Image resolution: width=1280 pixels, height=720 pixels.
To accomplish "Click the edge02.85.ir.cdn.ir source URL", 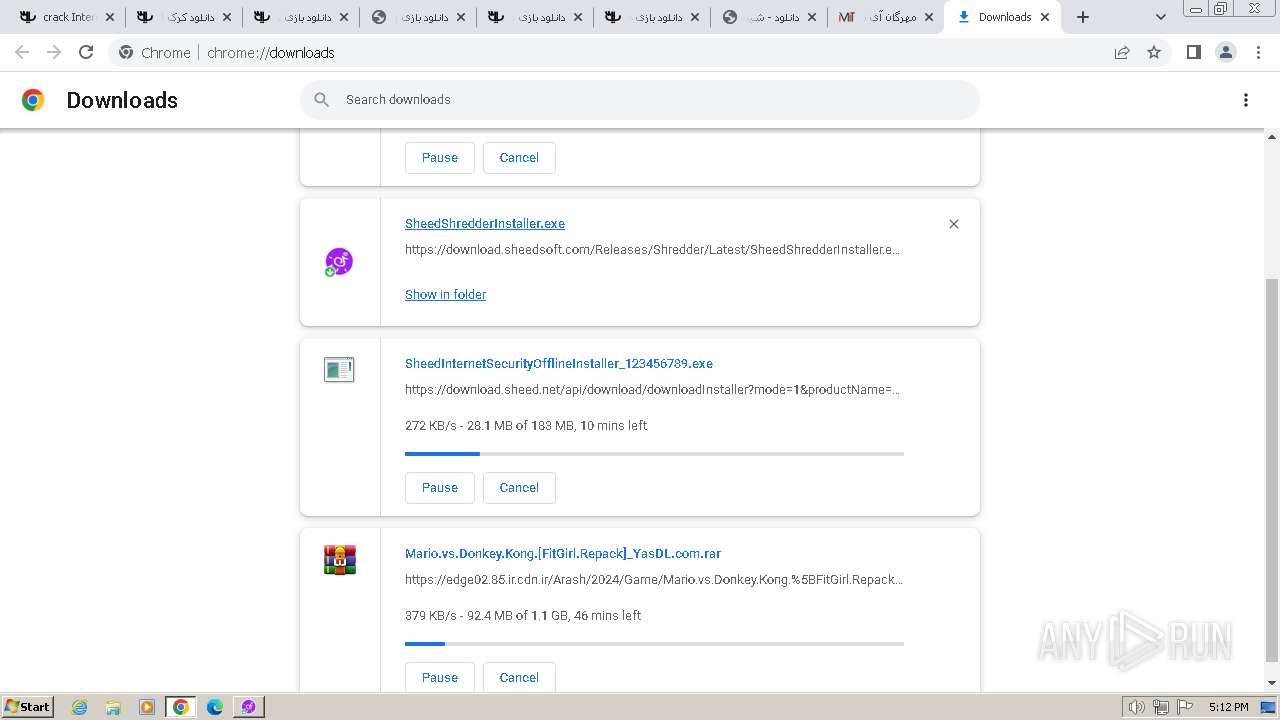I will [x=654, y=580].
